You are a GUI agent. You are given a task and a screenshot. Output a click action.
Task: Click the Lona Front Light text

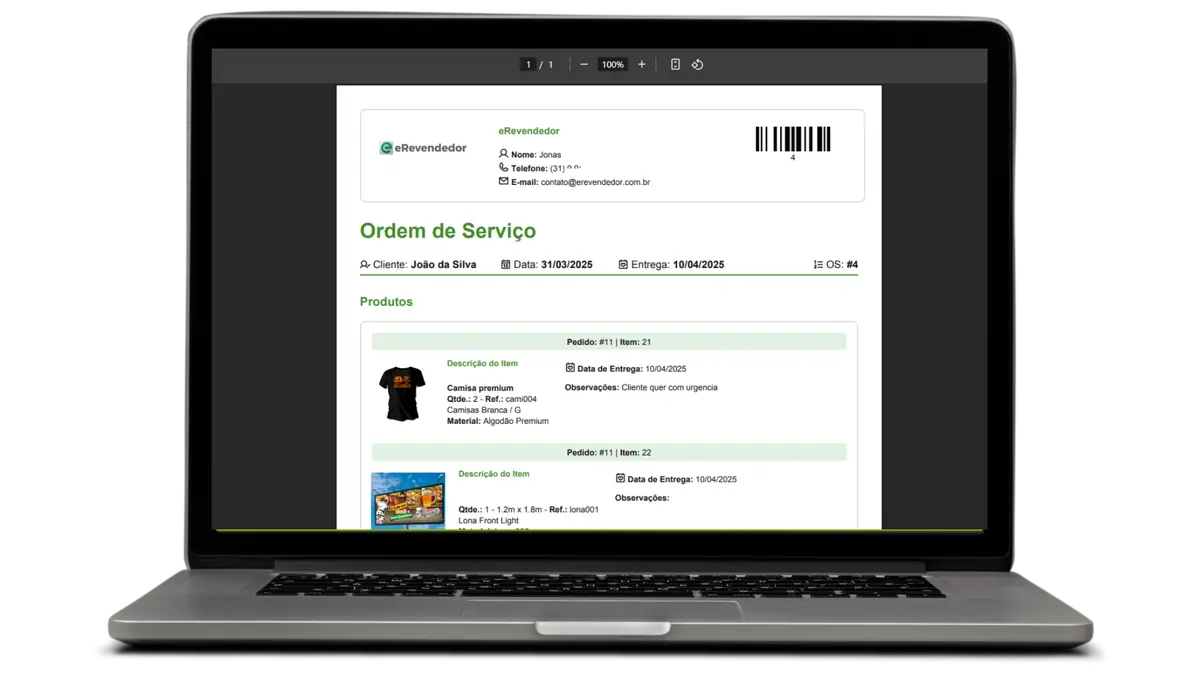489,520
